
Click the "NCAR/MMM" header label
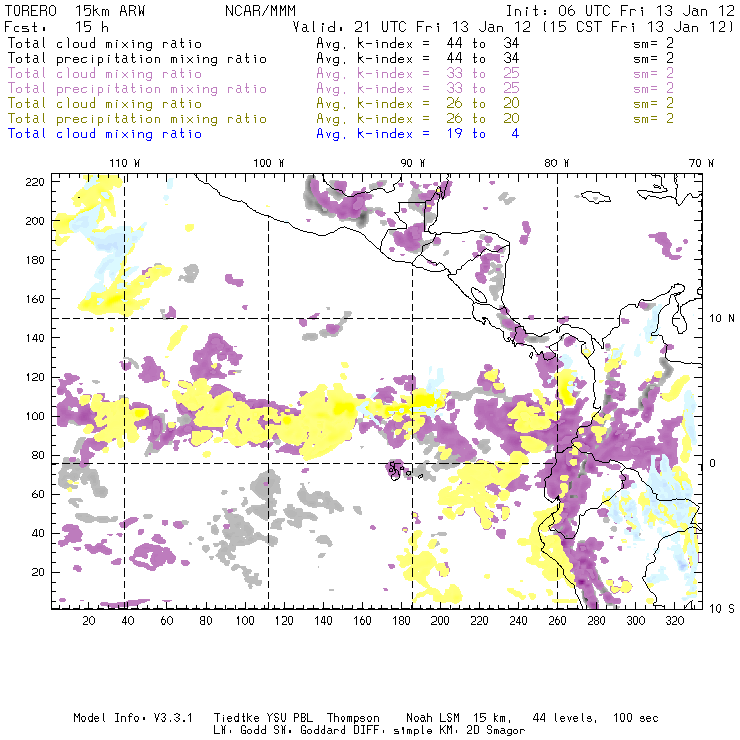tap(260, 11)
